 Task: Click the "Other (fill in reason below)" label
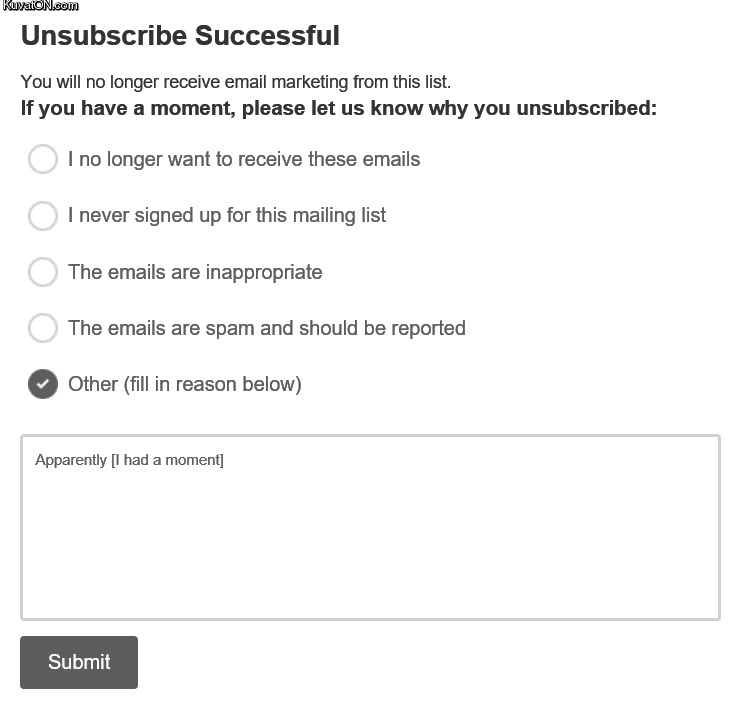coord(184,384)
